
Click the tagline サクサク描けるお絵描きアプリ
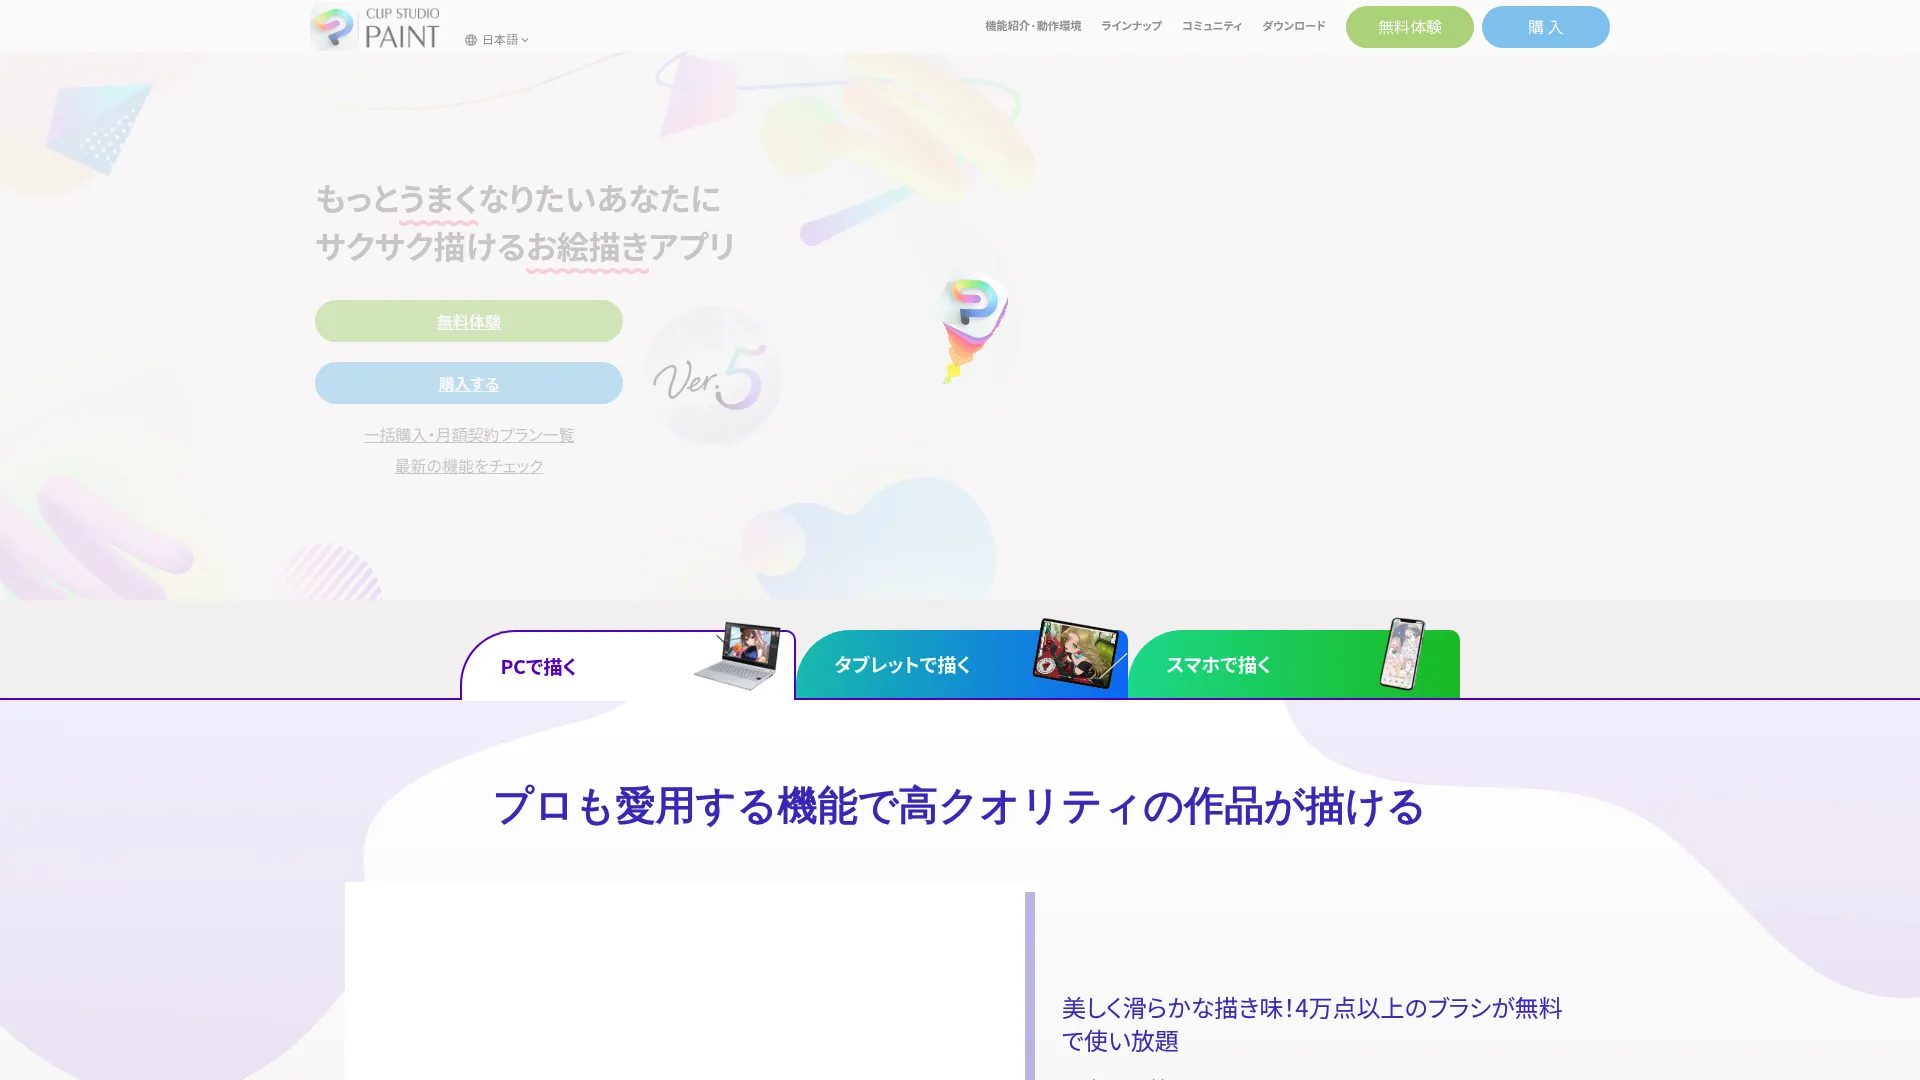pos(526,246)
